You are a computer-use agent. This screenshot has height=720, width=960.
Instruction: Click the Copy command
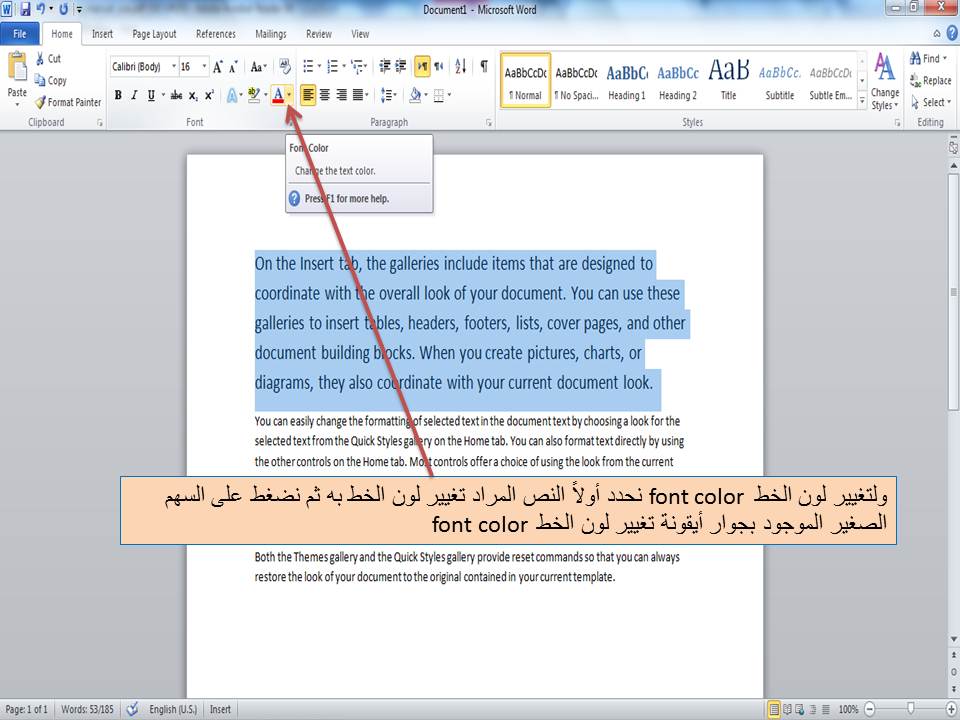click(50, 80)
